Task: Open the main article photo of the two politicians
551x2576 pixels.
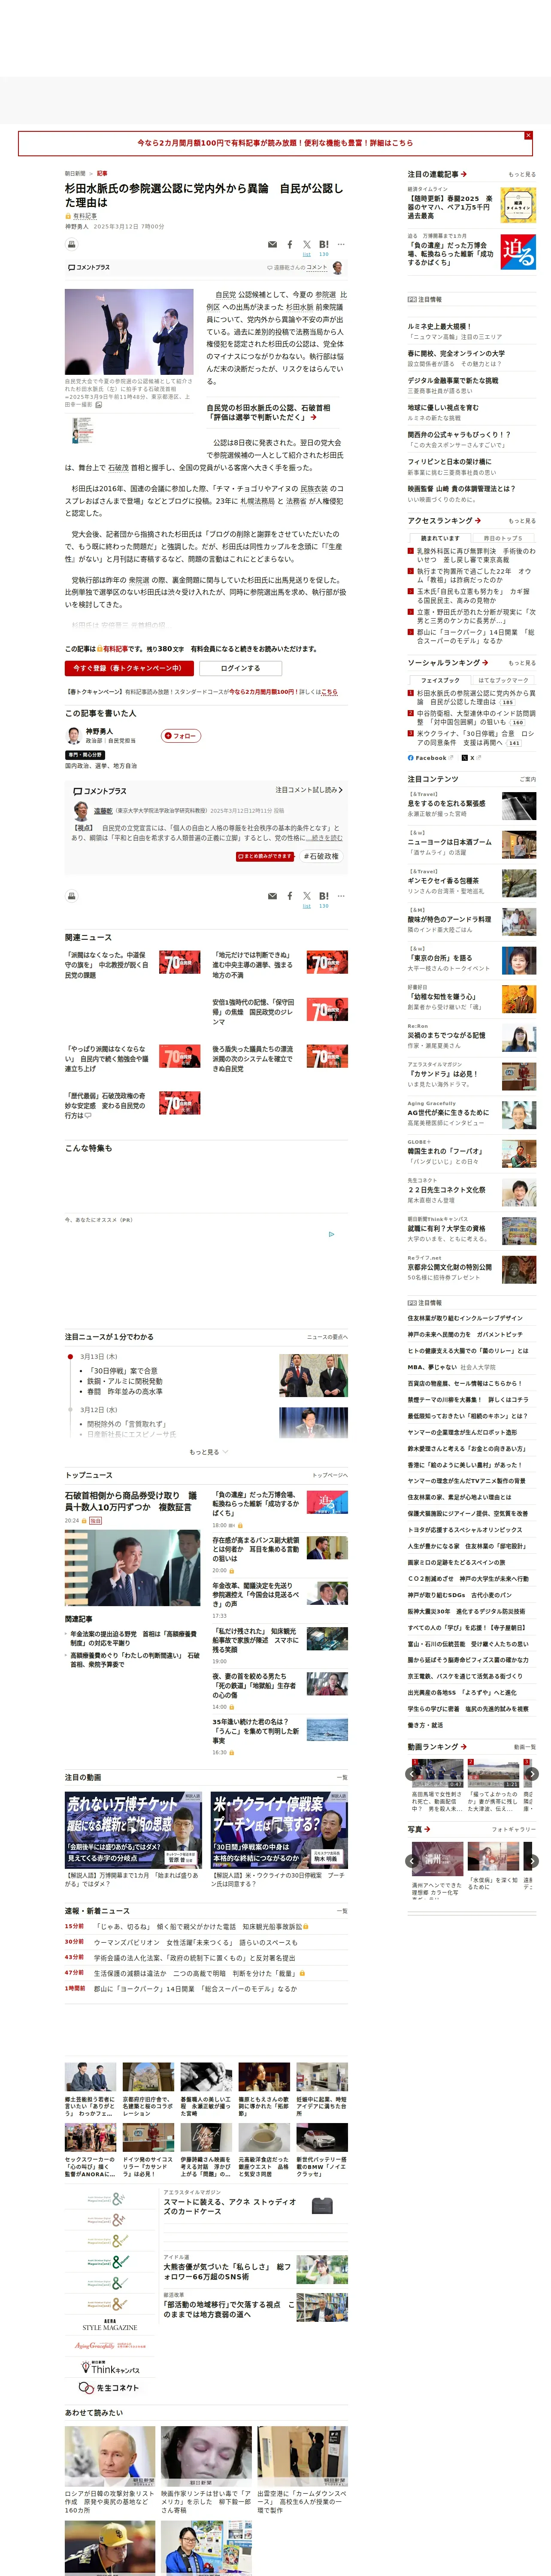Action: 129,332
